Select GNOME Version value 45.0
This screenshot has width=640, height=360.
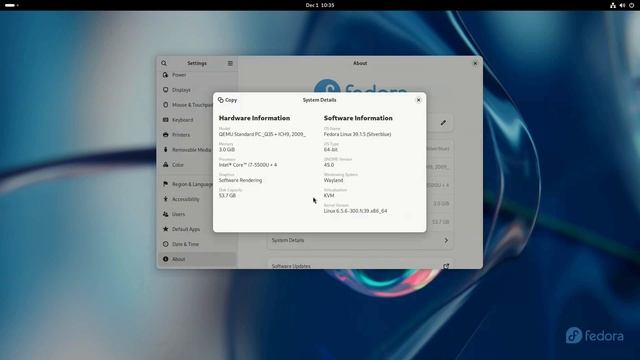click(x=329, y=165)
